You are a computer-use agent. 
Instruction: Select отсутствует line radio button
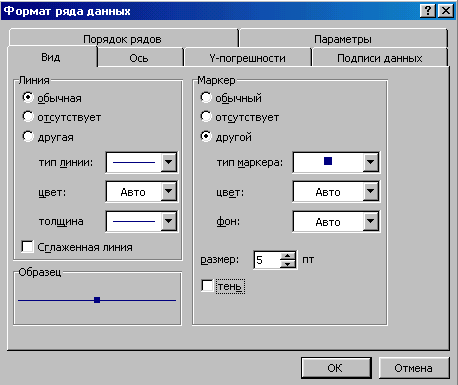coord(28,117)
